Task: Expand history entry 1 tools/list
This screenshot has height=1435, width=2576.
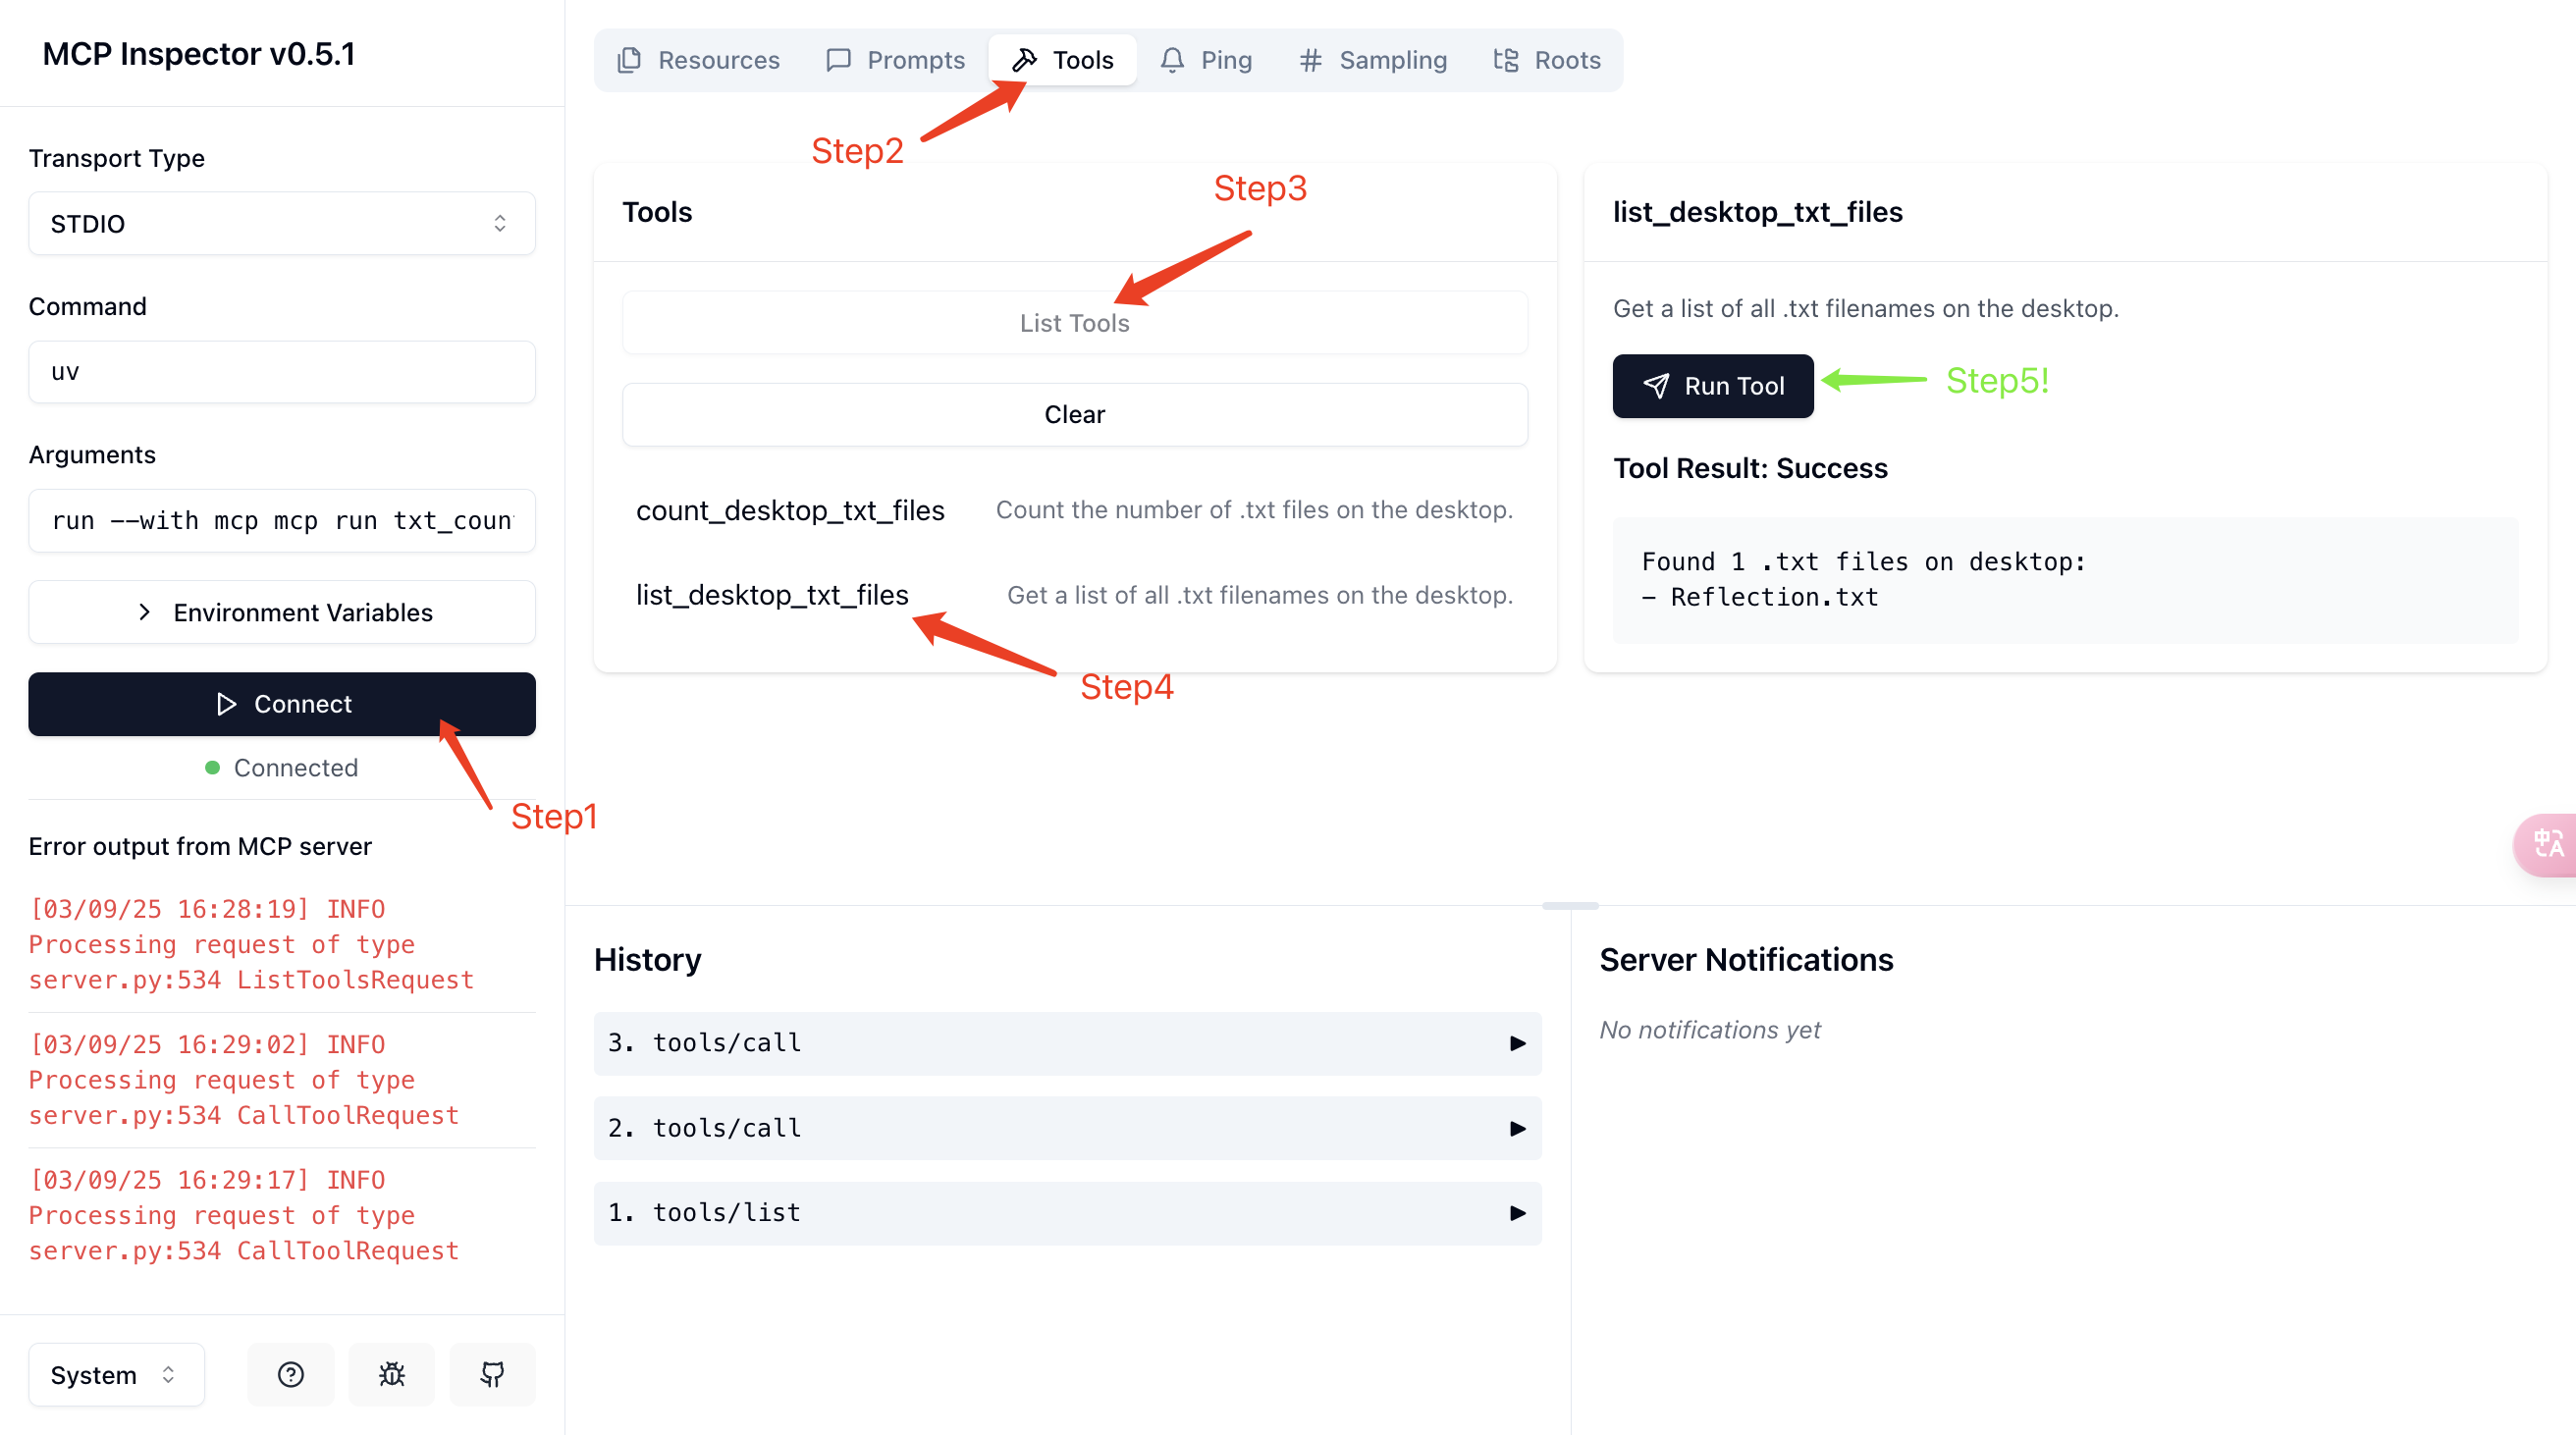Action: pyautogui.click(x=1066, y=1213)
